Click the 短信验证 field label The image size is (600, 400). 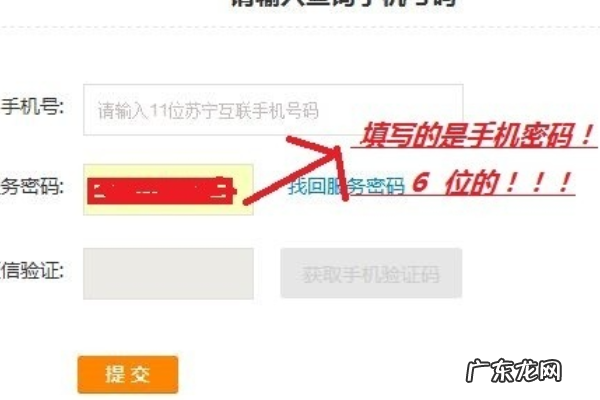[x=32, y=271]
